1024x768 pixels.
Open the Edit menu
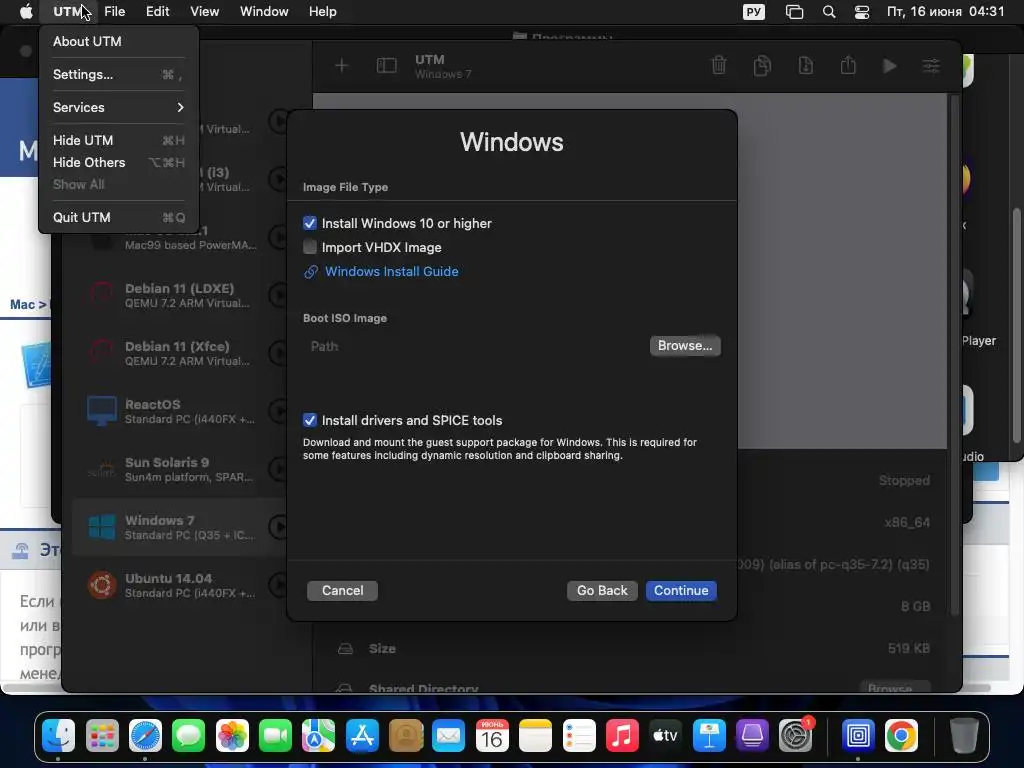click(157, 12)
